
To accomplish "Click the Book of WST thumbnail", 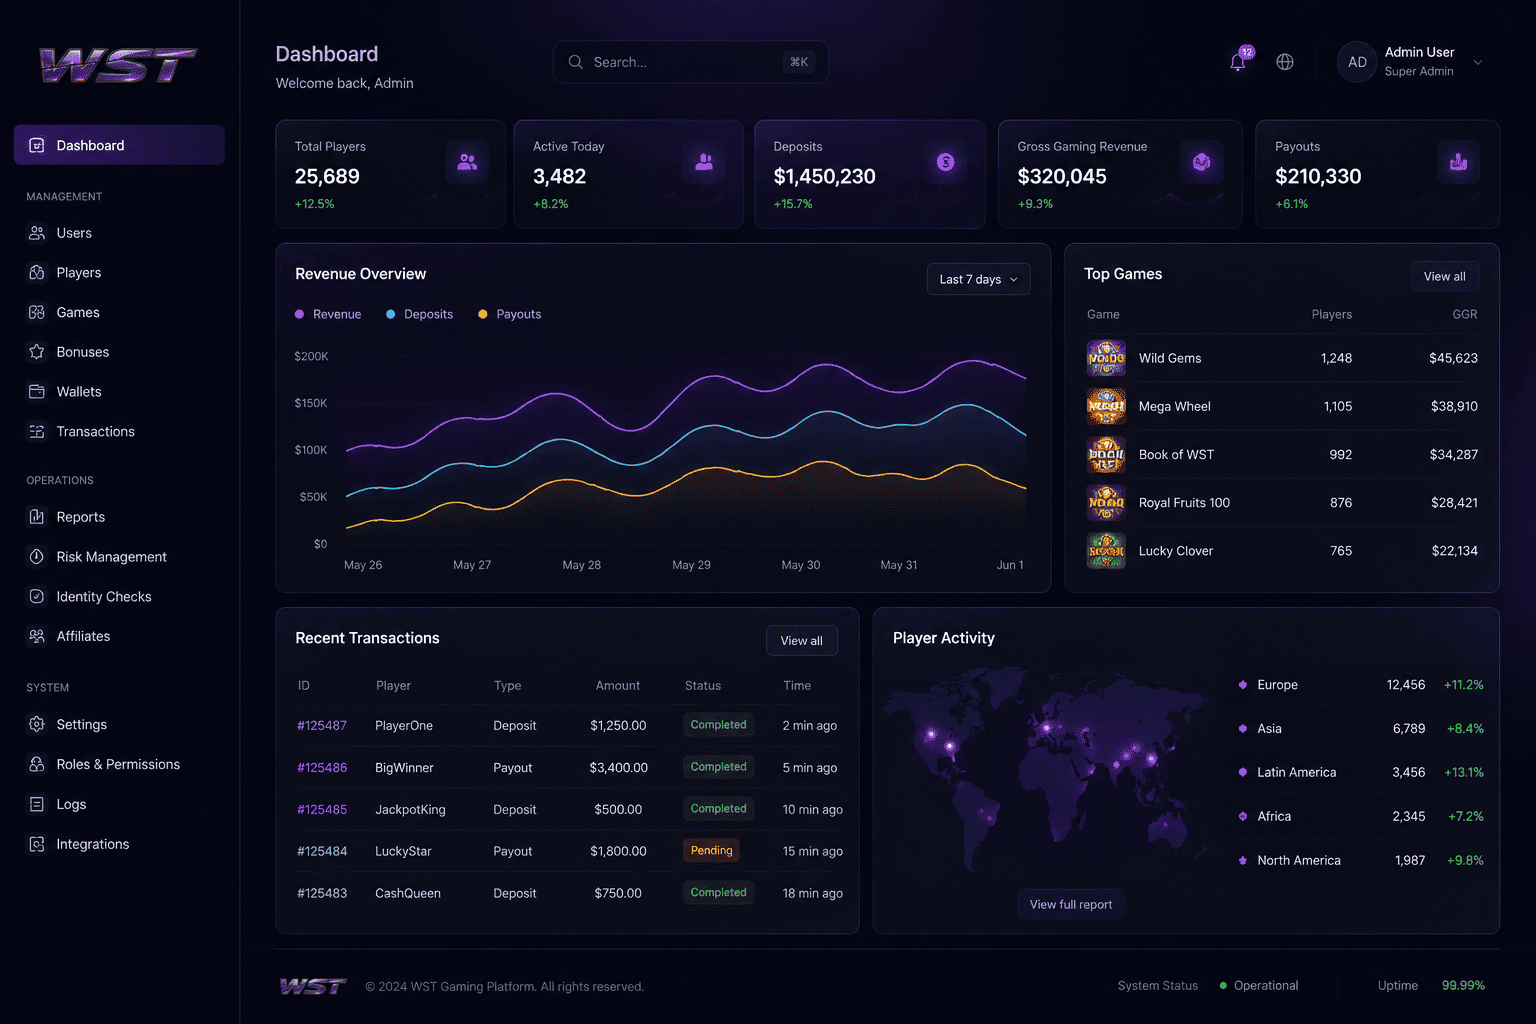I will tap(1106, 454).
